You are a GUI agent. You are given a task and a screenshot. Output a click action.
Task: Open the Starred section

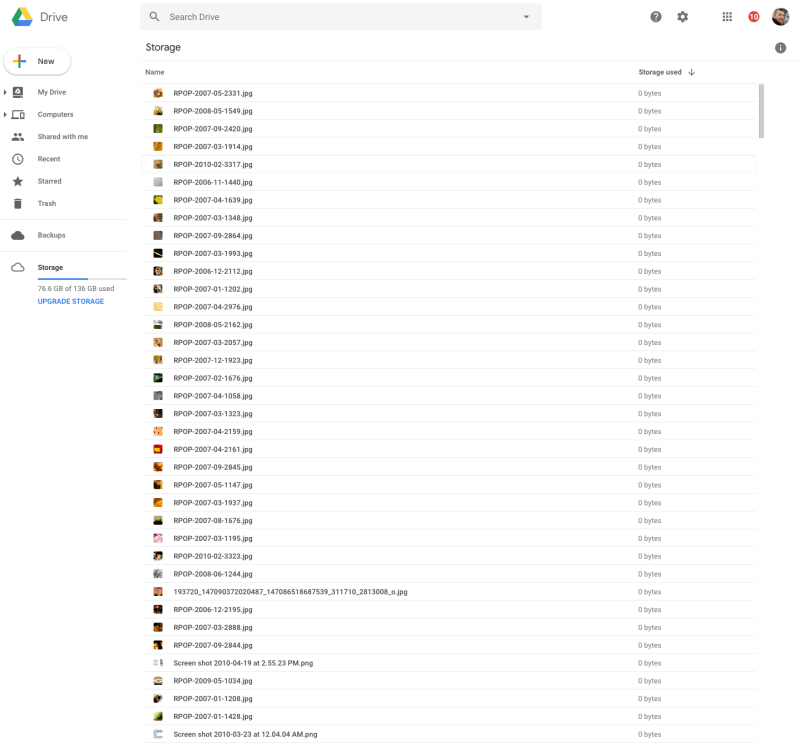tap(49, 181)
